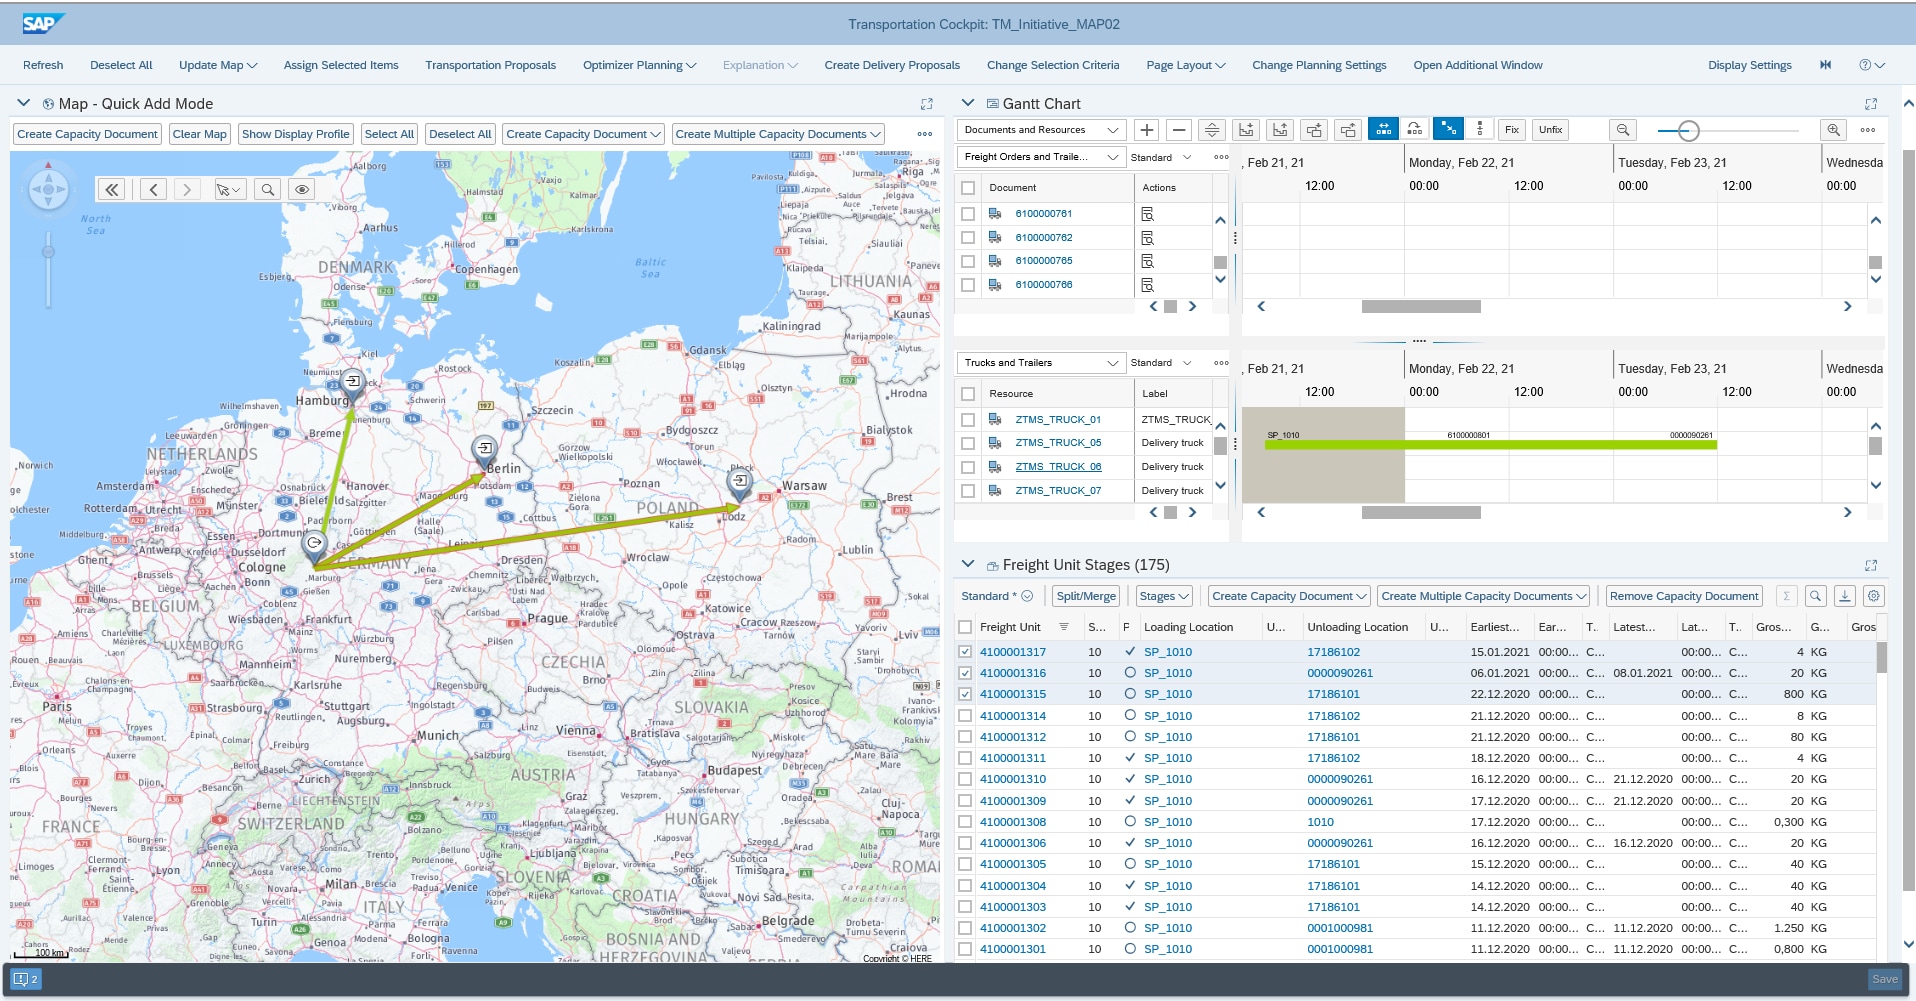Toggle the highlighted Gantt fit-to-width icon
Viewport: 1916px width, 1001px height.
pyautogui.click(x=1383, y=129)
